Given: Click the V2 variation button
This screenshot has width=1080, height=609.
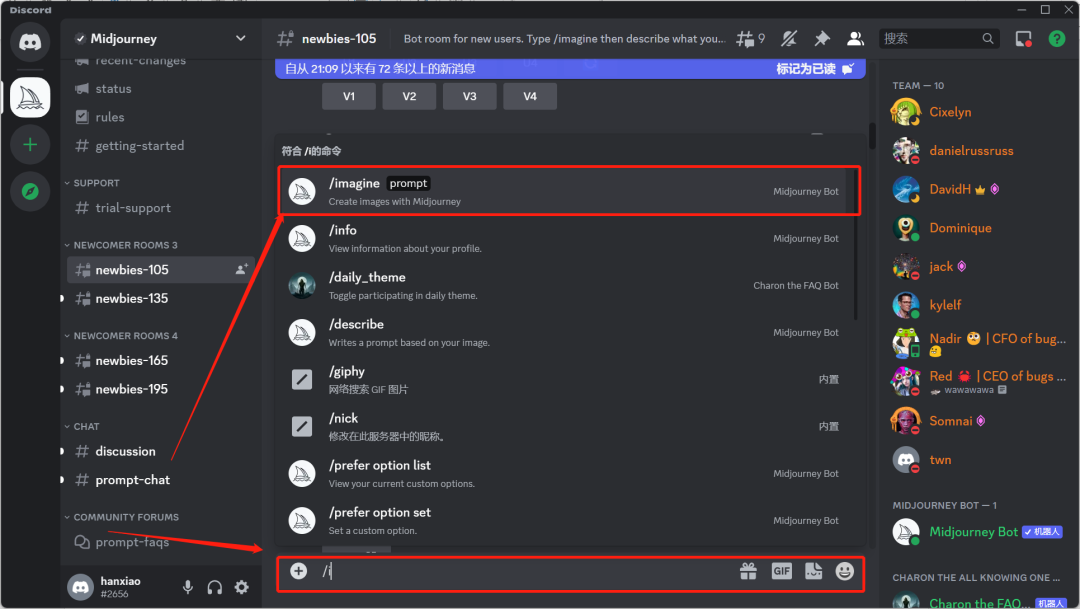Looking at the screenshot, I should (x=409, y=96).
